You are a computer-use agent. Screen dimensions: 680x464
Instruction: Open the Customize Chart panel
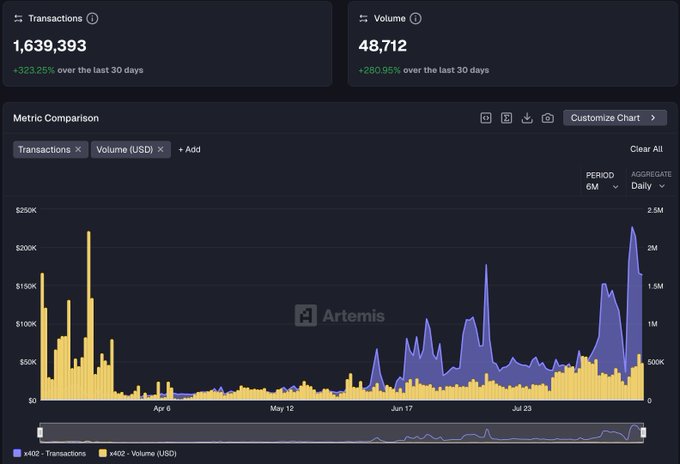pos(615,118)
